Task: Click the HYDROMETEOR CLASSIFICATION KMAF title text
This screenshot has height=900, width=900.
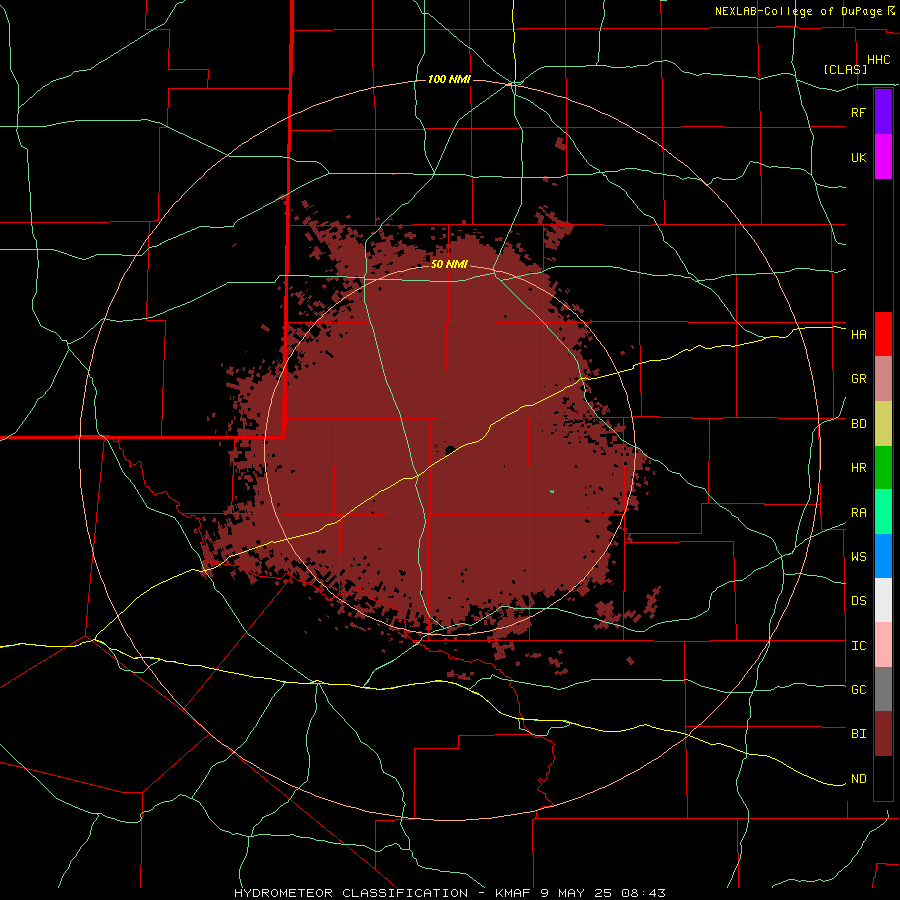Action: (449, 893)
